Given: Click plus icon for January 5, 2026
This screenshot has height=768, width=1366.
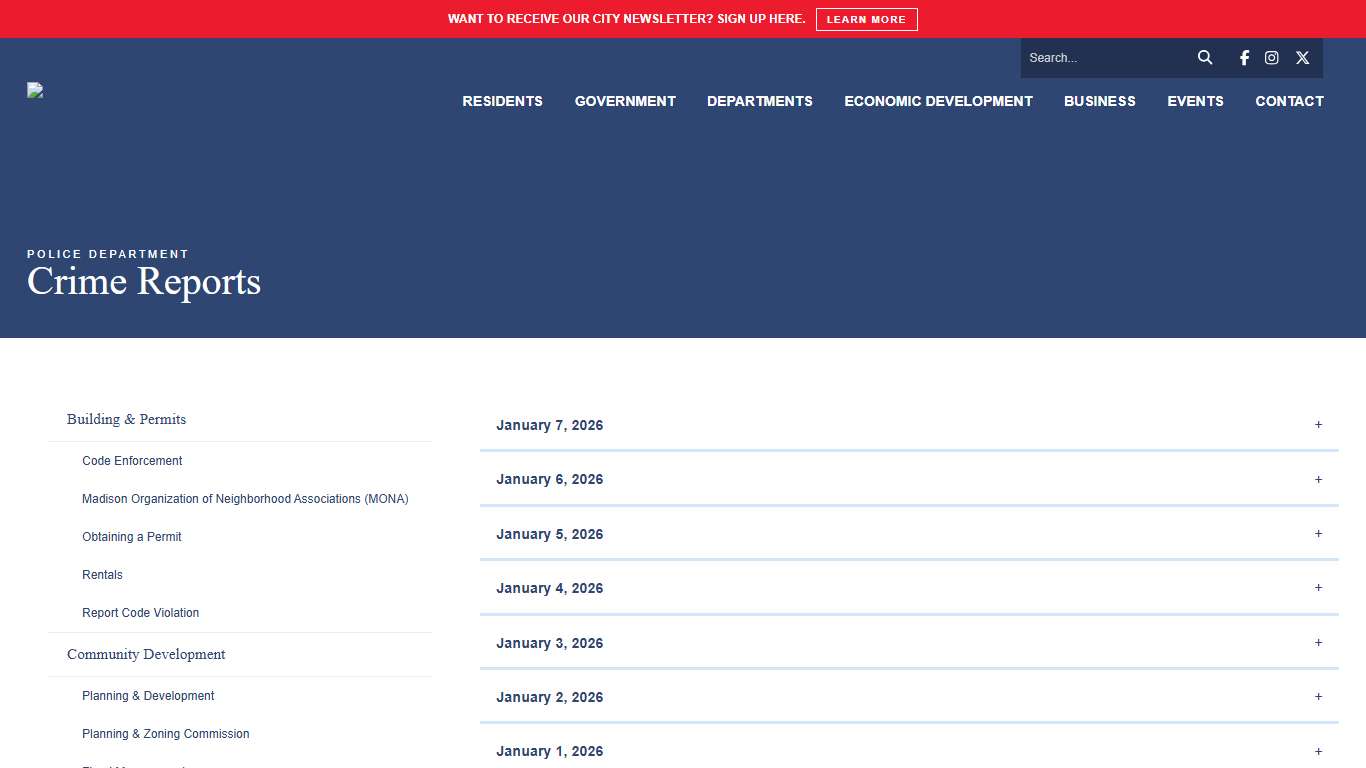Looking at the screenshot, I should (1318, 534).
